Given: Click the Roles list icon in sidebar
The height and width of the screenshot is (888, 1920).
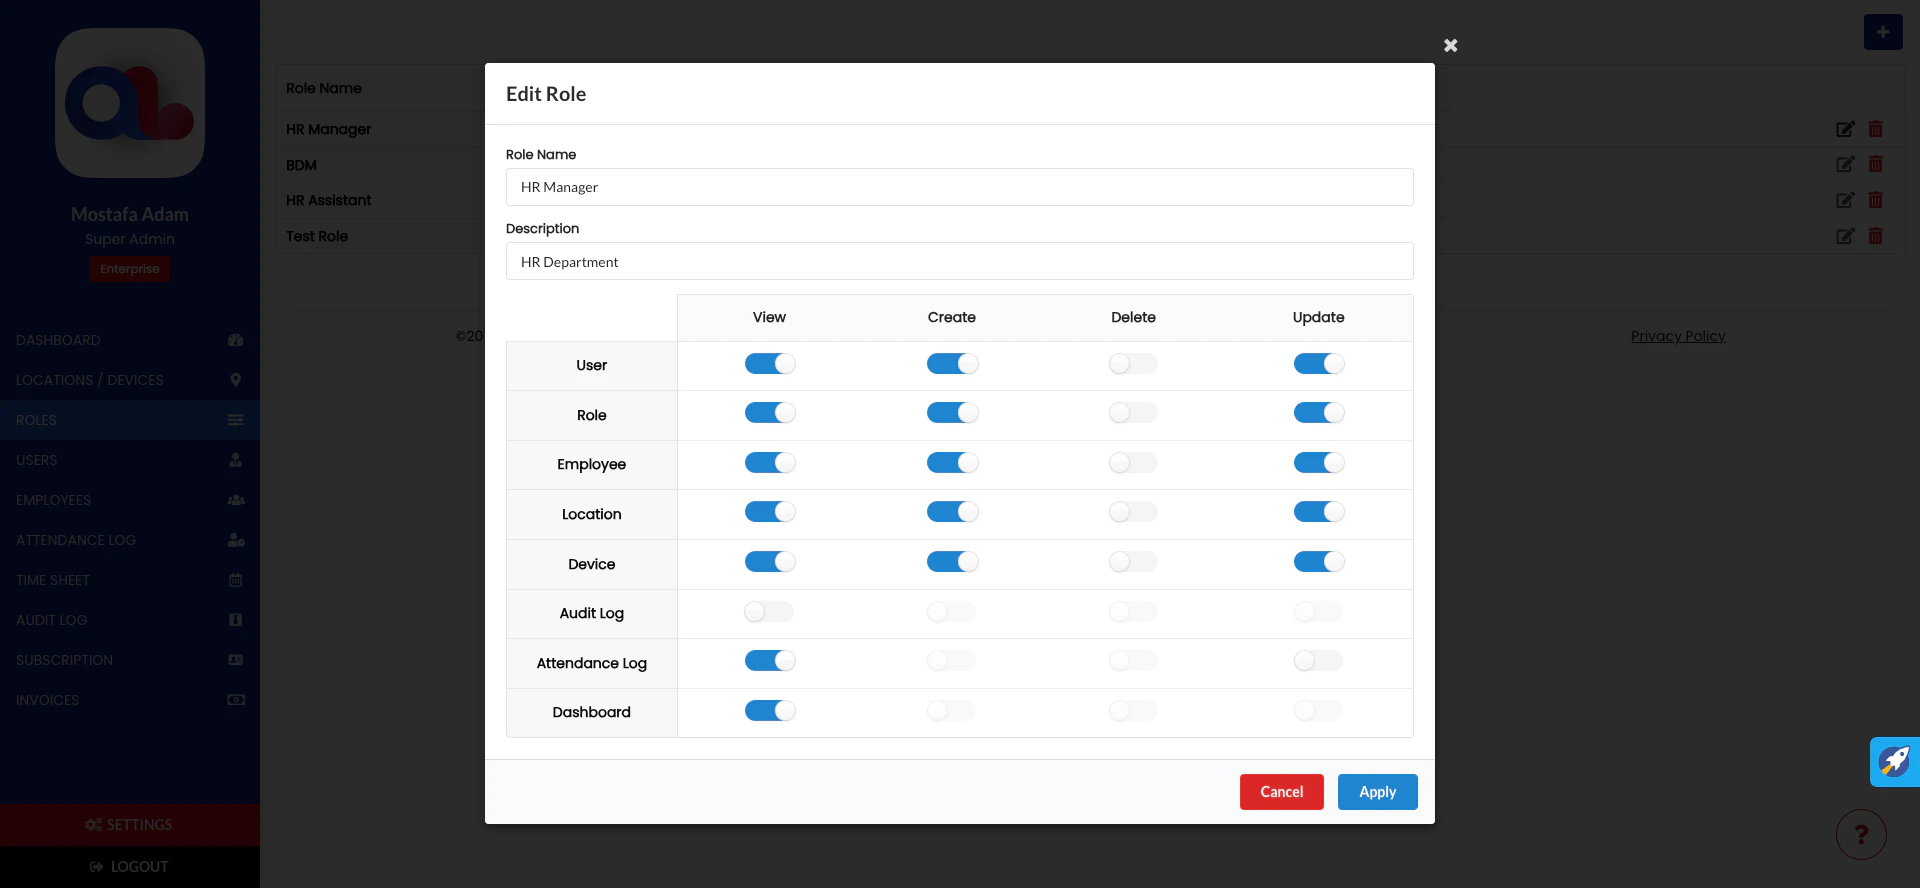Looking at the screenshot, I should tap(236, 420).
